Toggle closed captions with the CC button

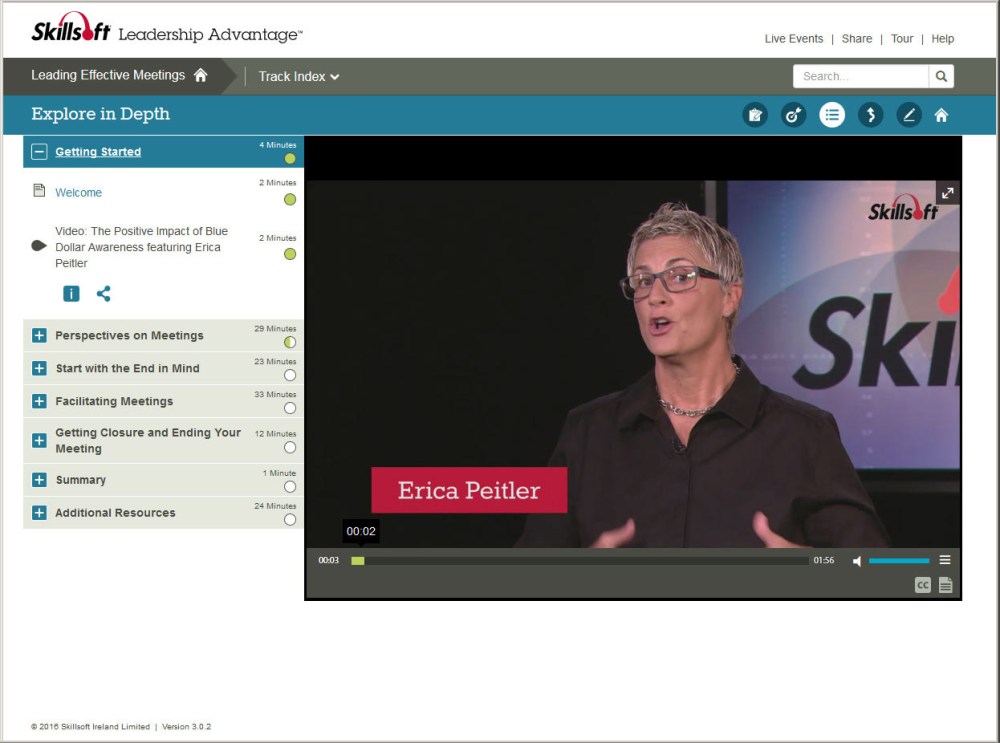(x=922, y=586)
